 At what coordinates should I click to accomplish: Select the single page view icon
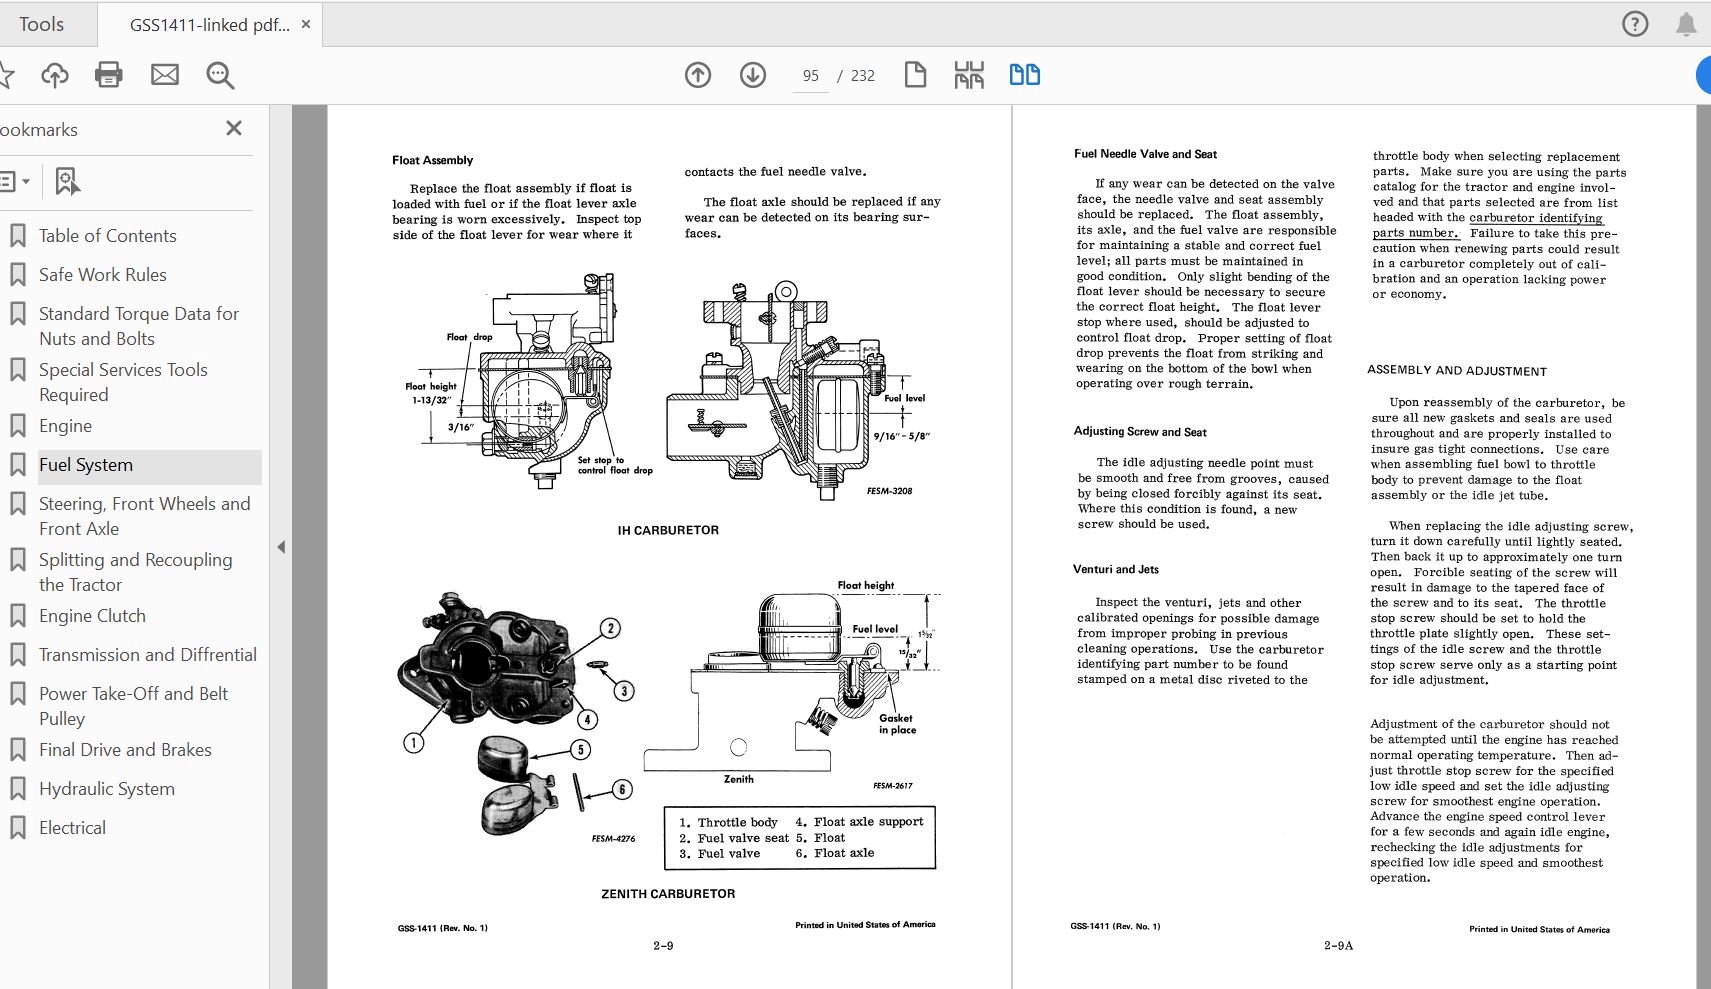coord(915,75)
